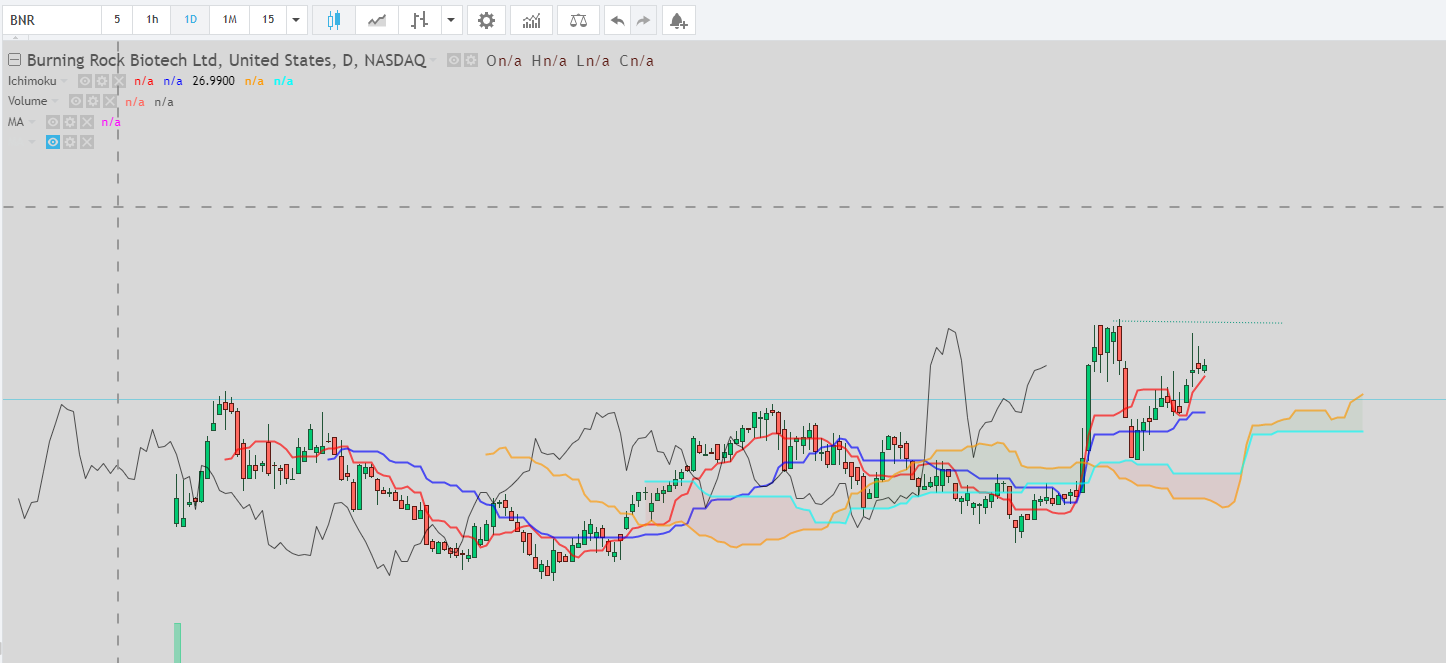1446x663 pixels.
Task: Remove the Ichimoku indicator with X
Action: point(119,81)
